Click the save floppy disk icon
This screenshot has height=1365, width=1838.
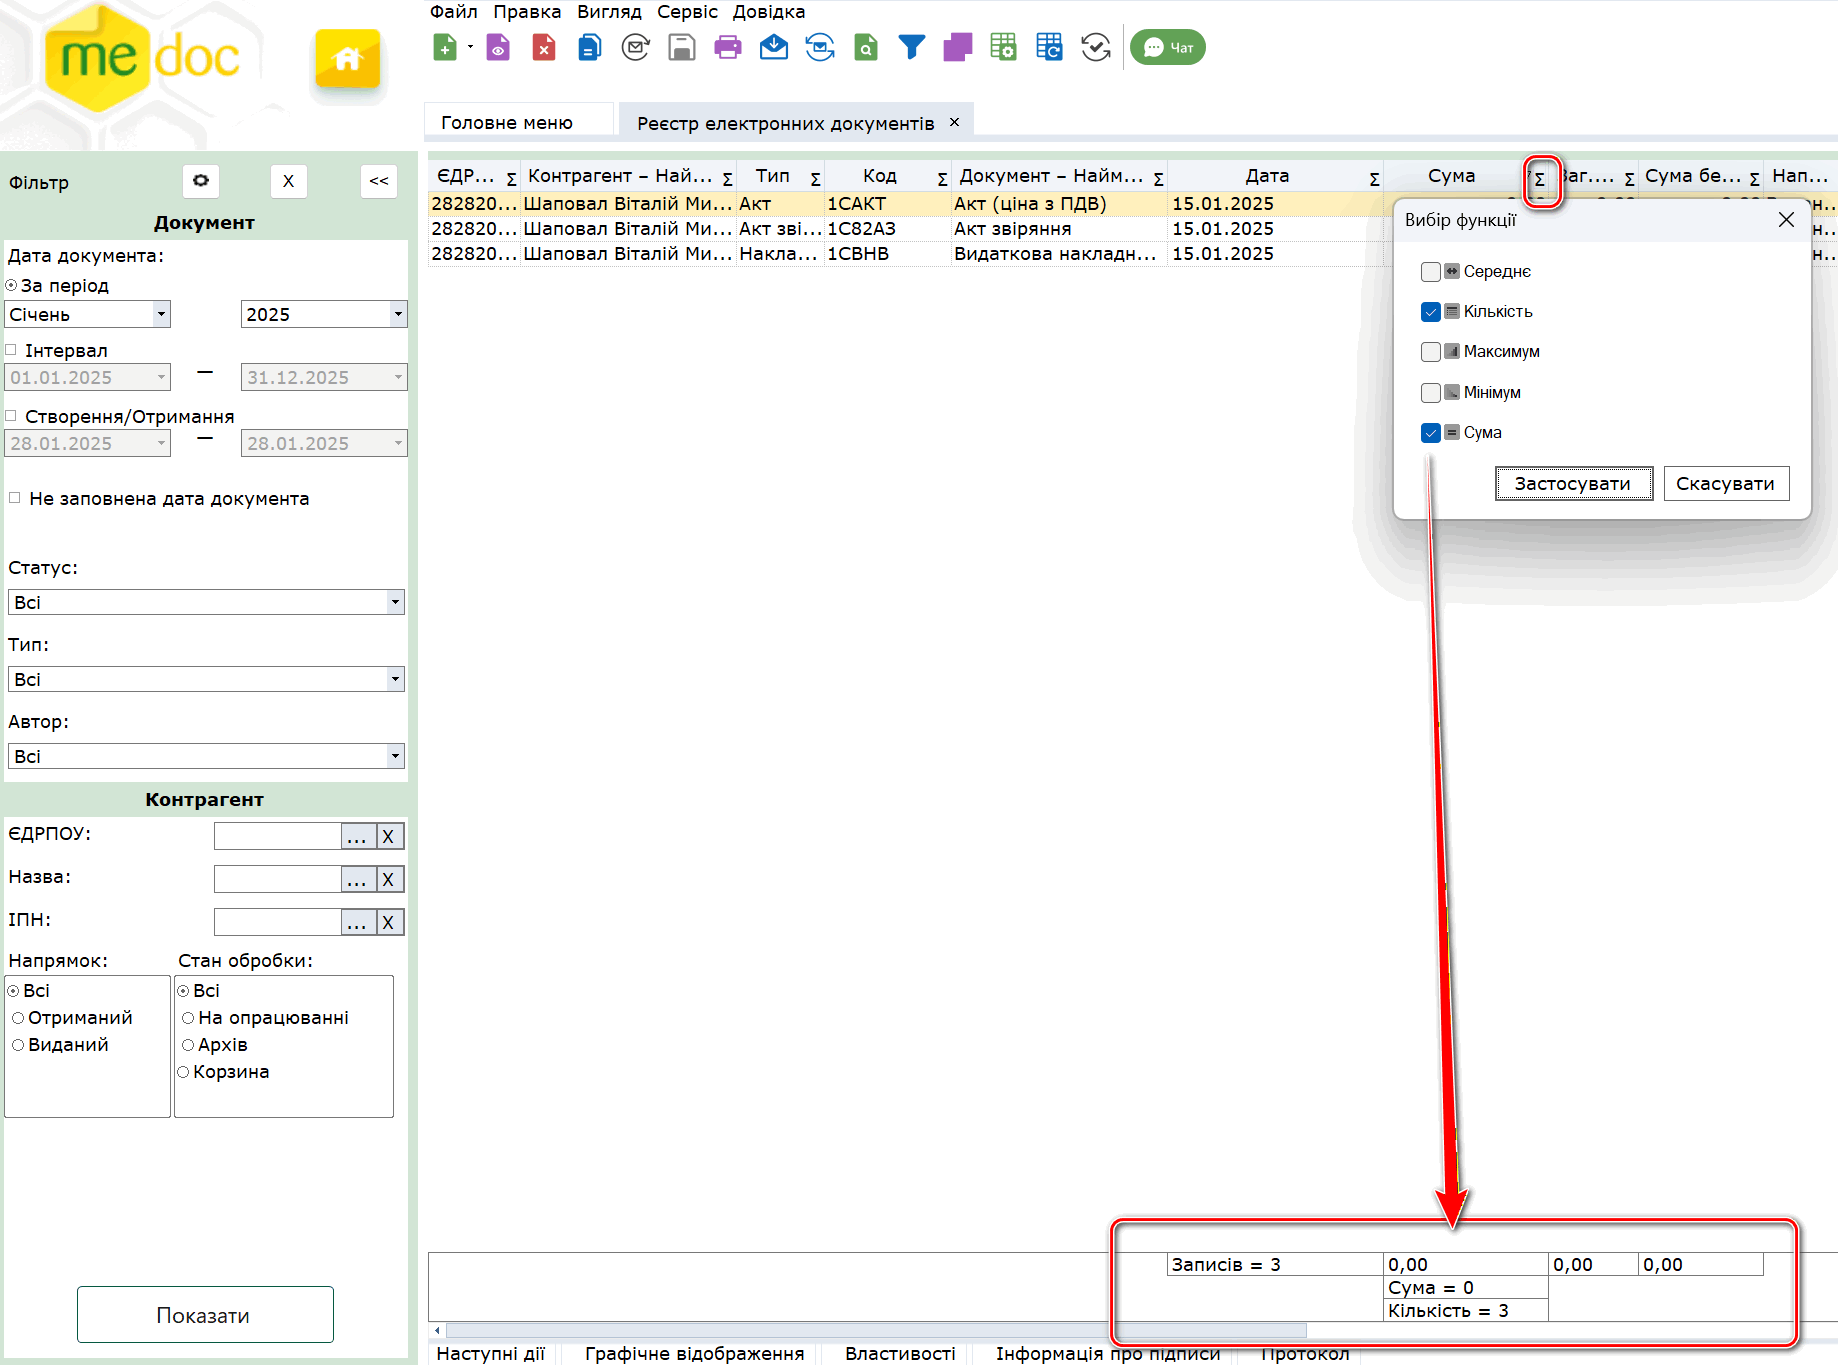coord(681,47)
